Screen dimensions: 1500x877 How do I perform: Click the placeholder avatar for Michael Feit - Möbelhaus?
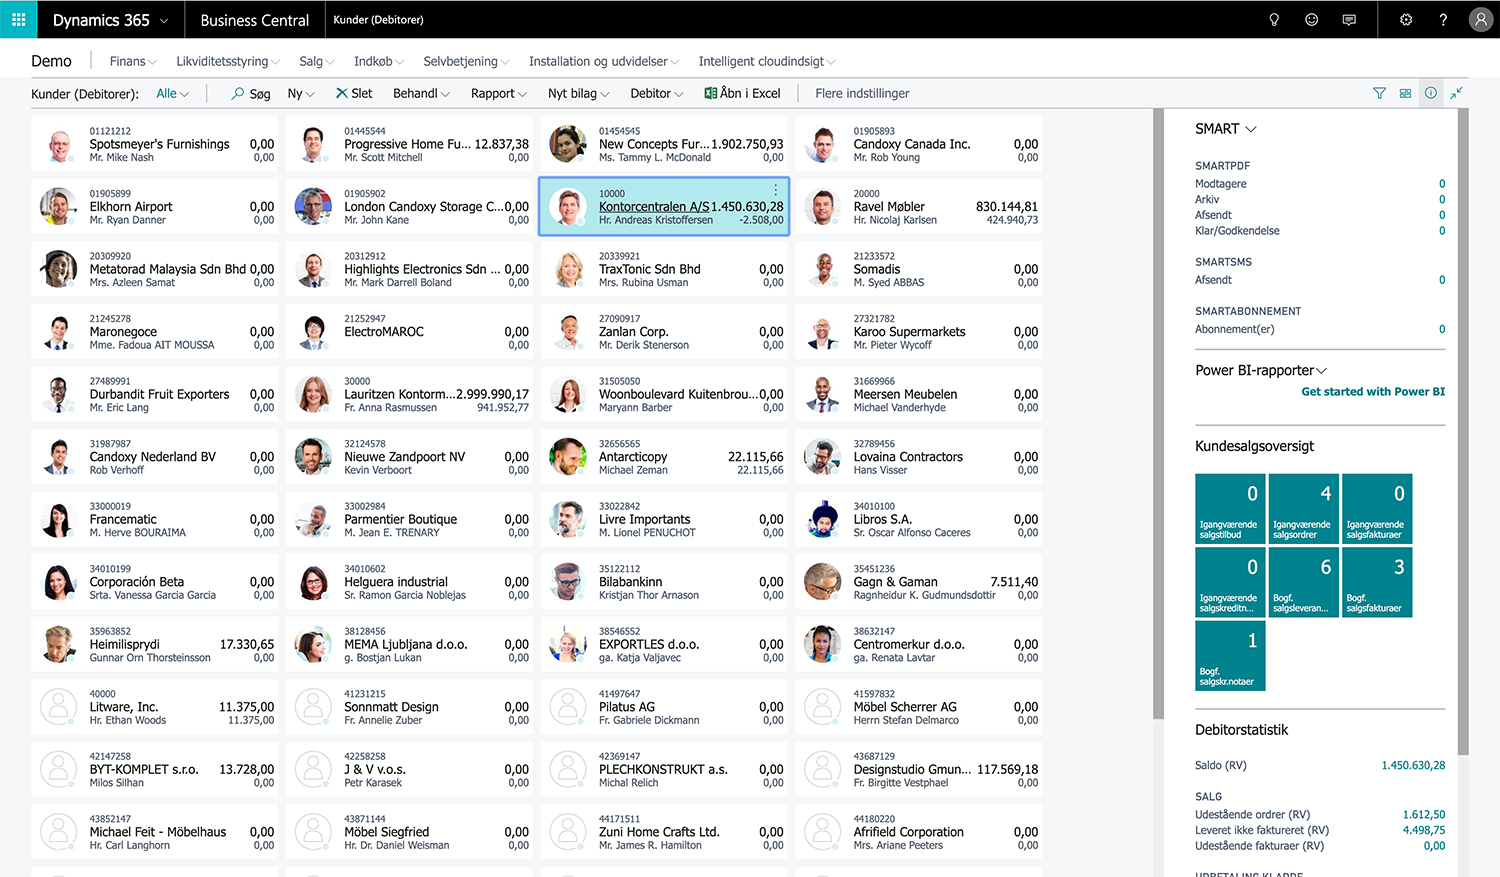58,832
